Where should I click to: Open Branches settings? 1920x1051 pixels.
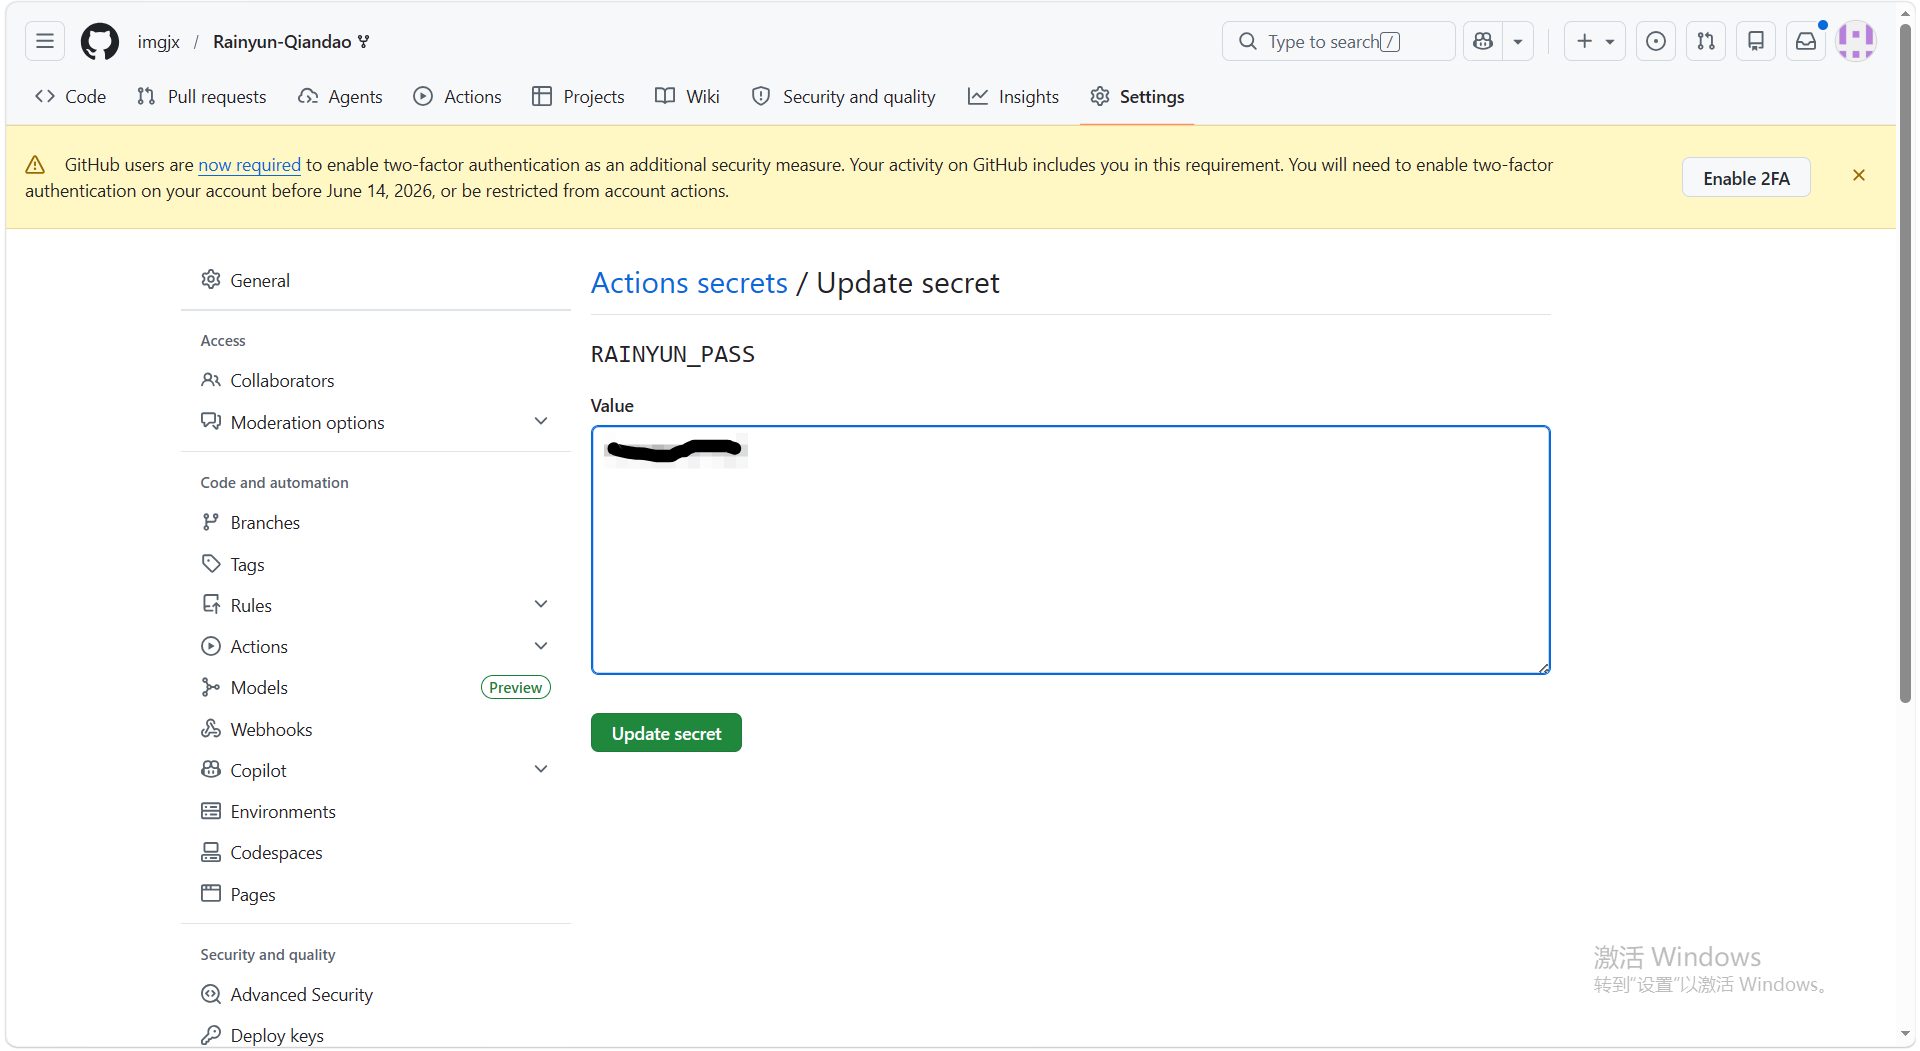(x=376, y=523)
